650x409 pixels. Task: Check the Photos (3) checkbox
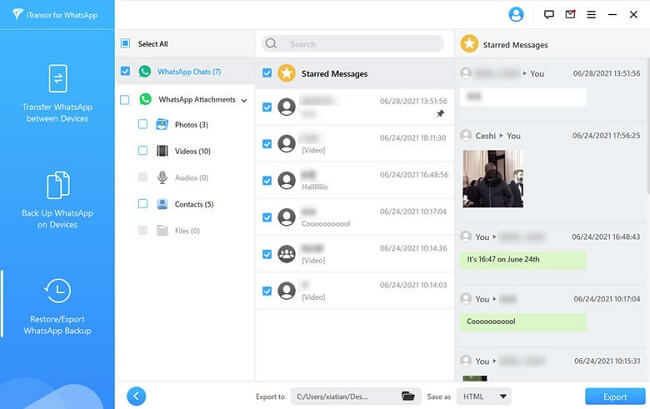pos(143,124)
